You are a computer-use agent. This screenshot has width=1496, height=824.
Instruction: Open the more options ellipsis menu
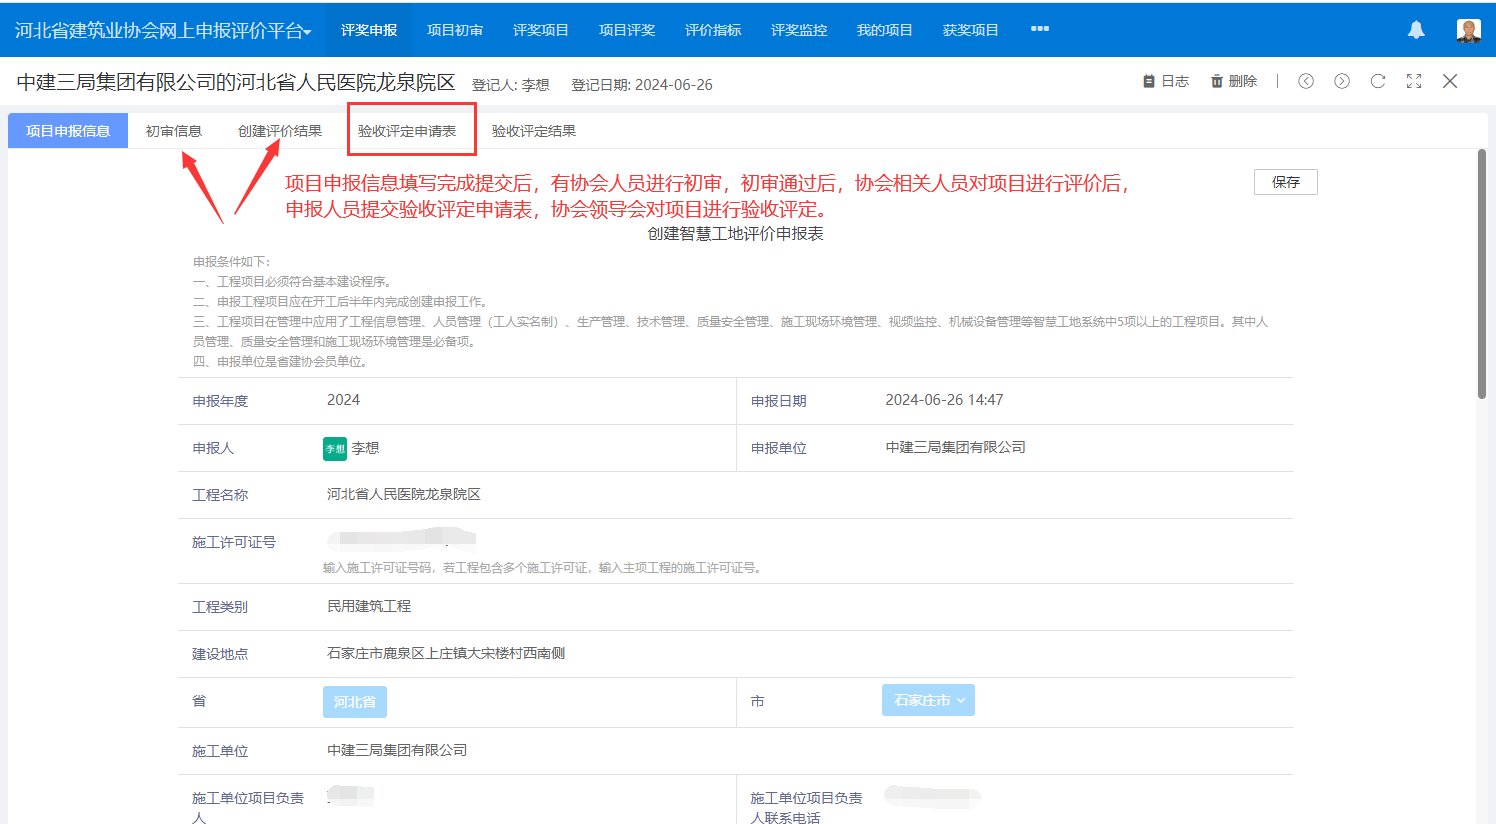pyautogui.click(x=1040, y=29)
